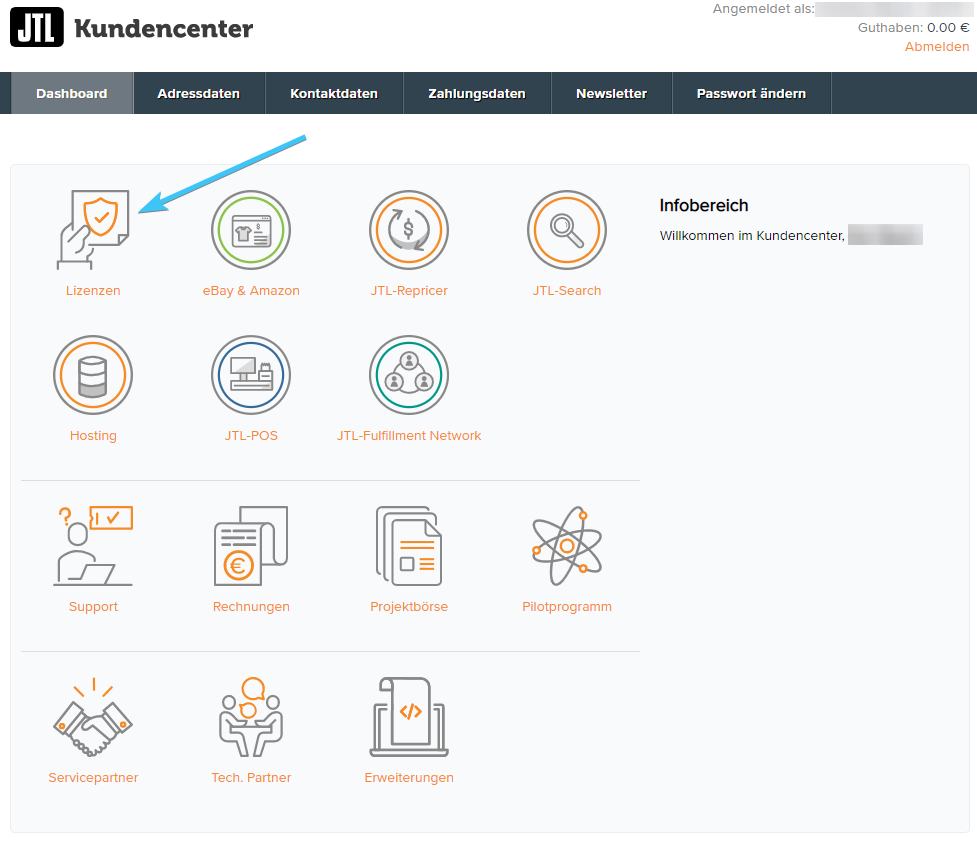Click the Pilotprogramm text link
Viewport: 977px width, 841px height.
[567, 607]
